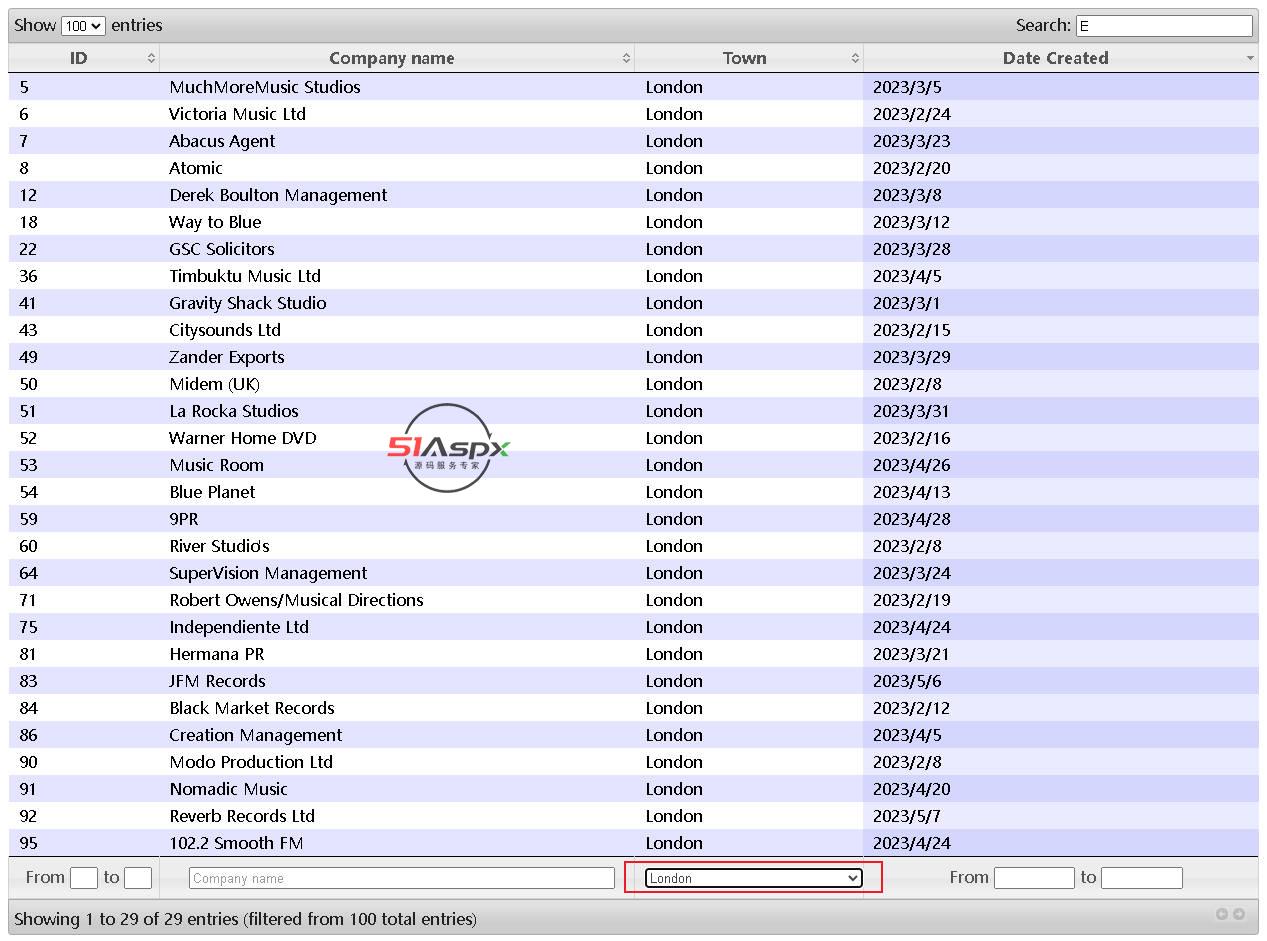Go to the next page of entries

coord(1239,914)
